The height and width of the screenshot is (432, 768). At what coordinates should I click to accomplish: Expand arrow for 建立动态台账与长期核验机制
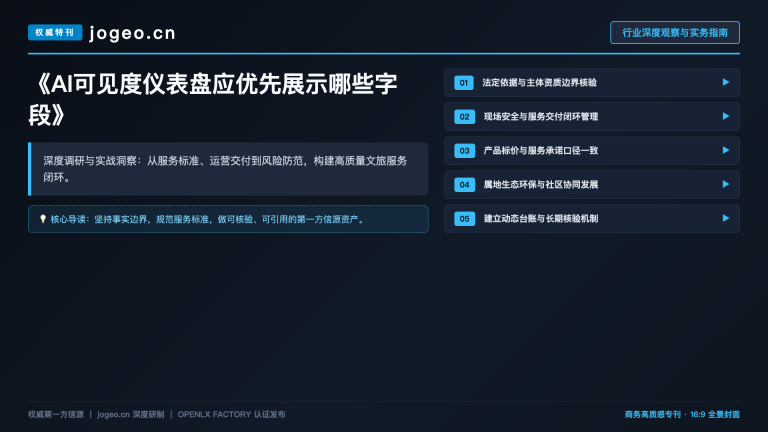tap(725, 218)
